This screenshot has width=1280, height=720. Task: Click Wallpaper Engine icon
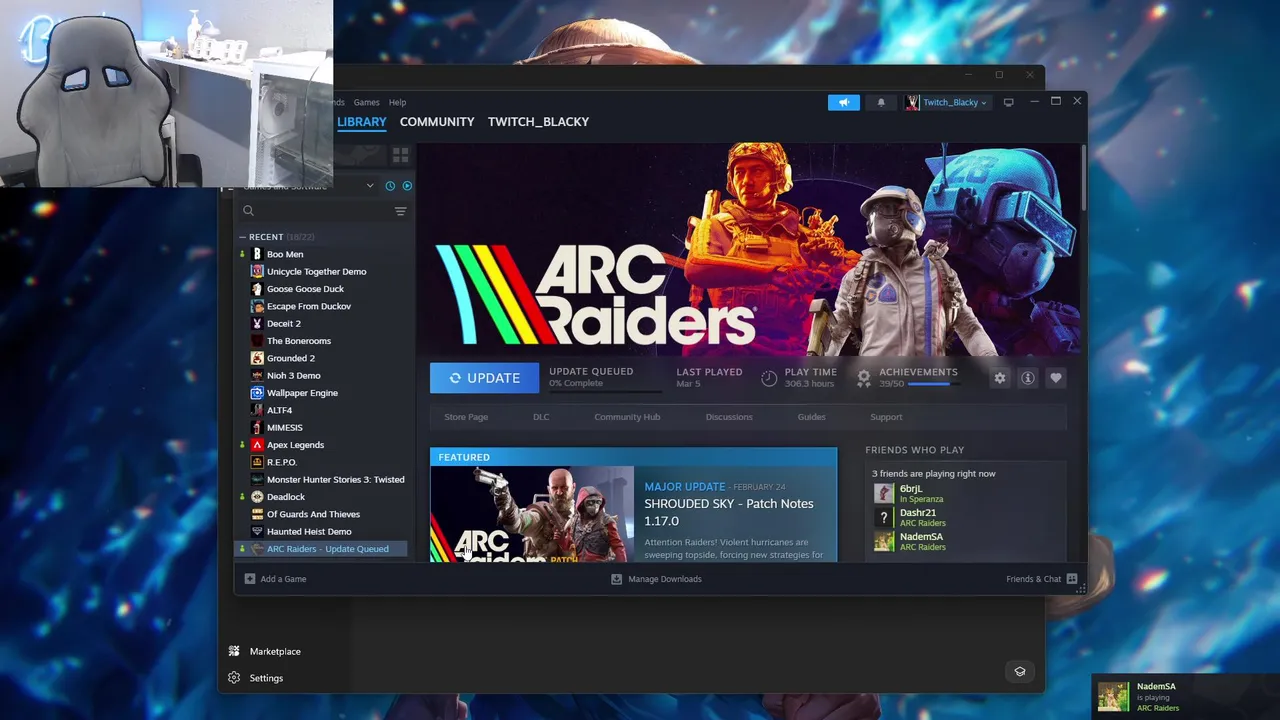point(257,393)
